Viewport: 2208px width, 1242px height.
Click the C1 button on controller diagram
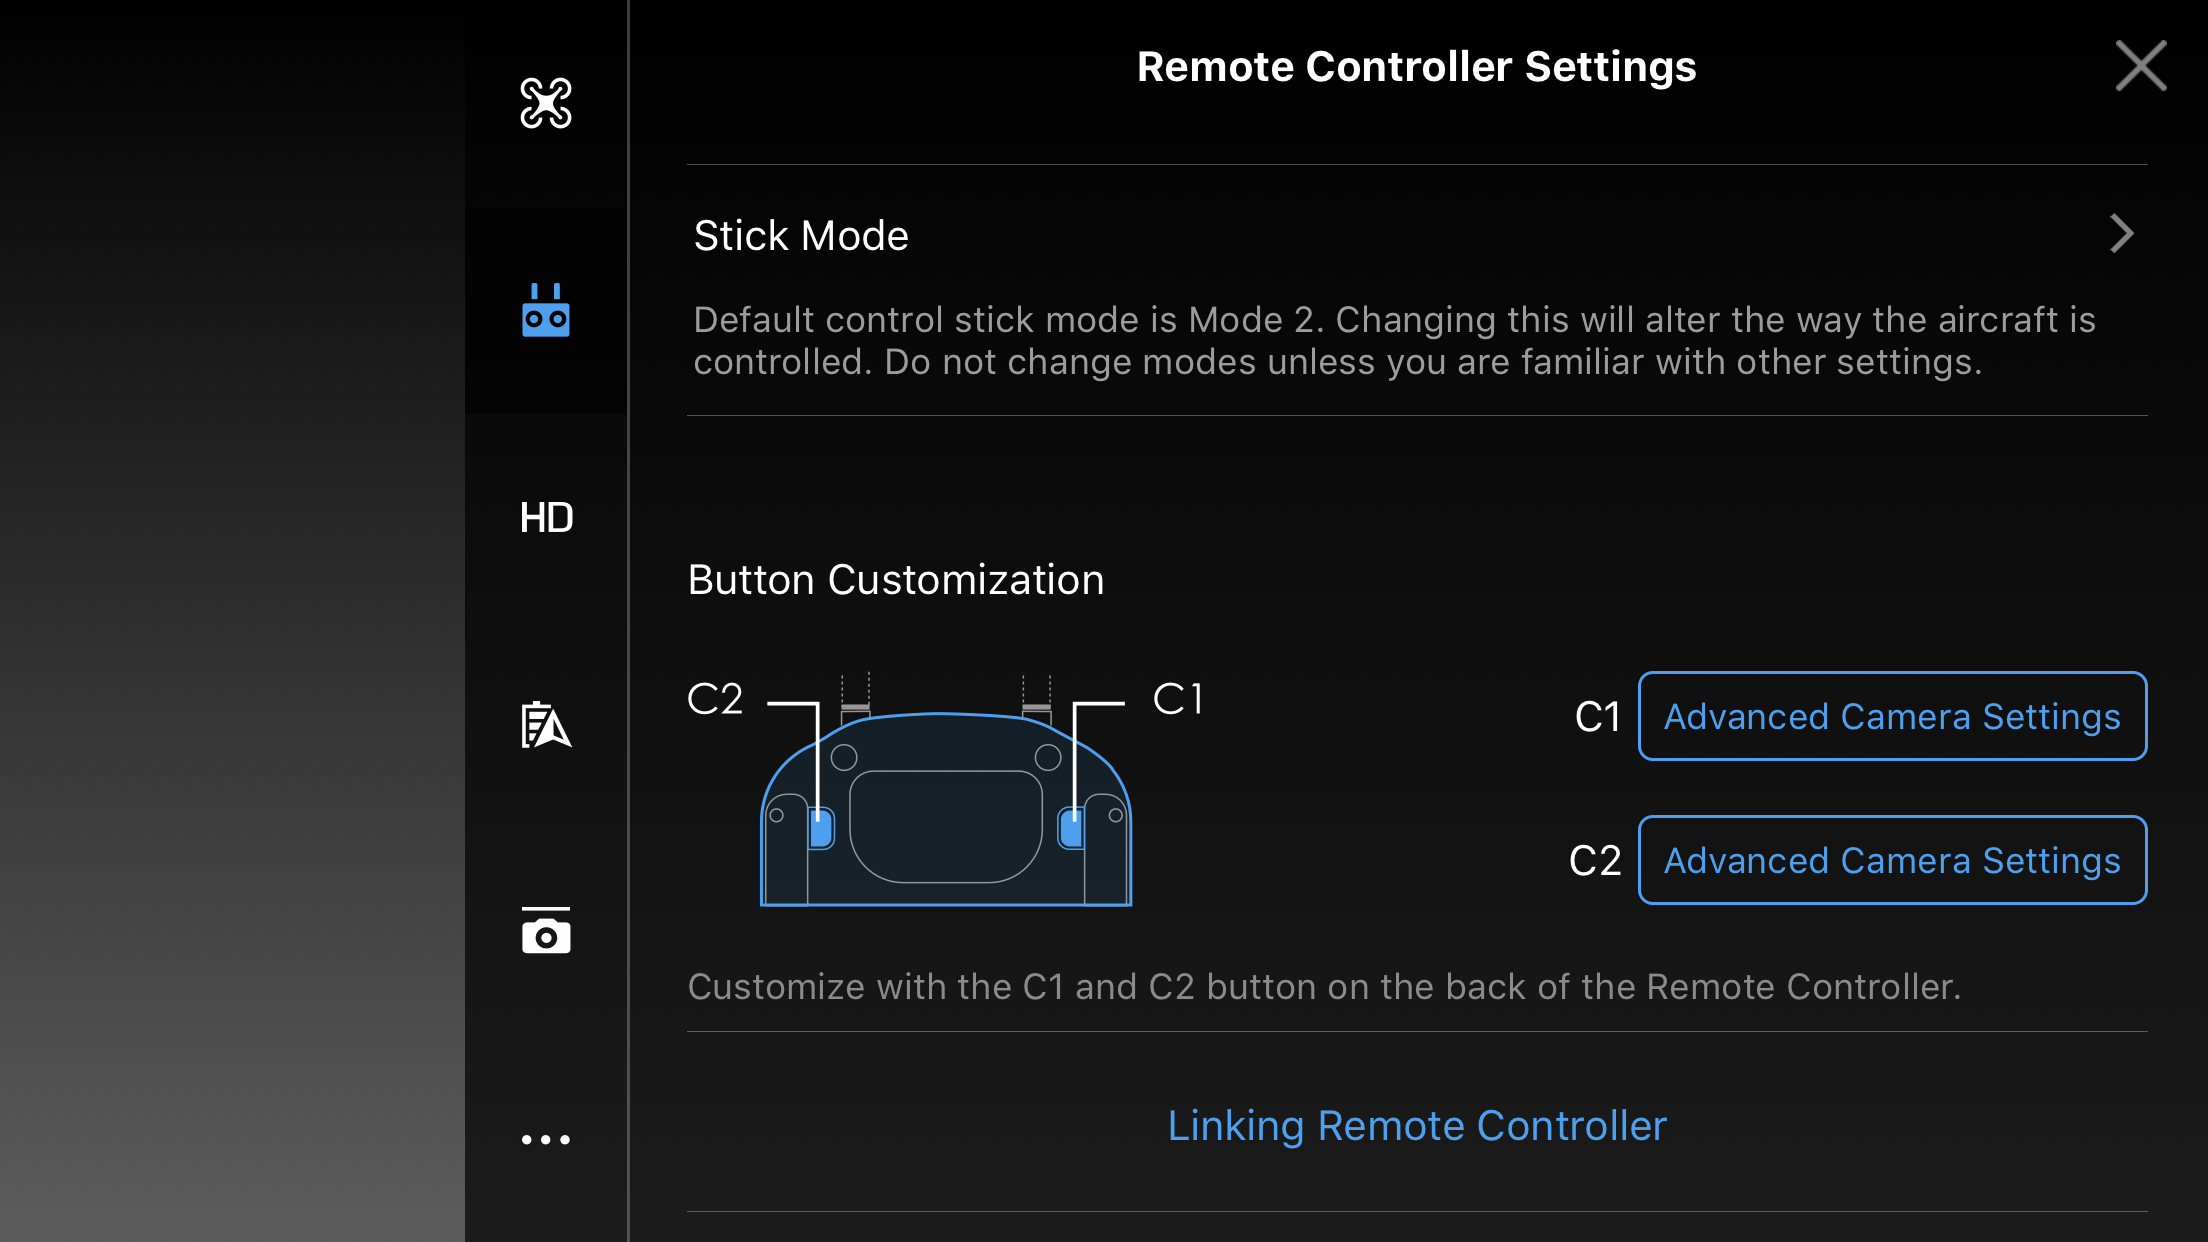(x=1071, y=828)
